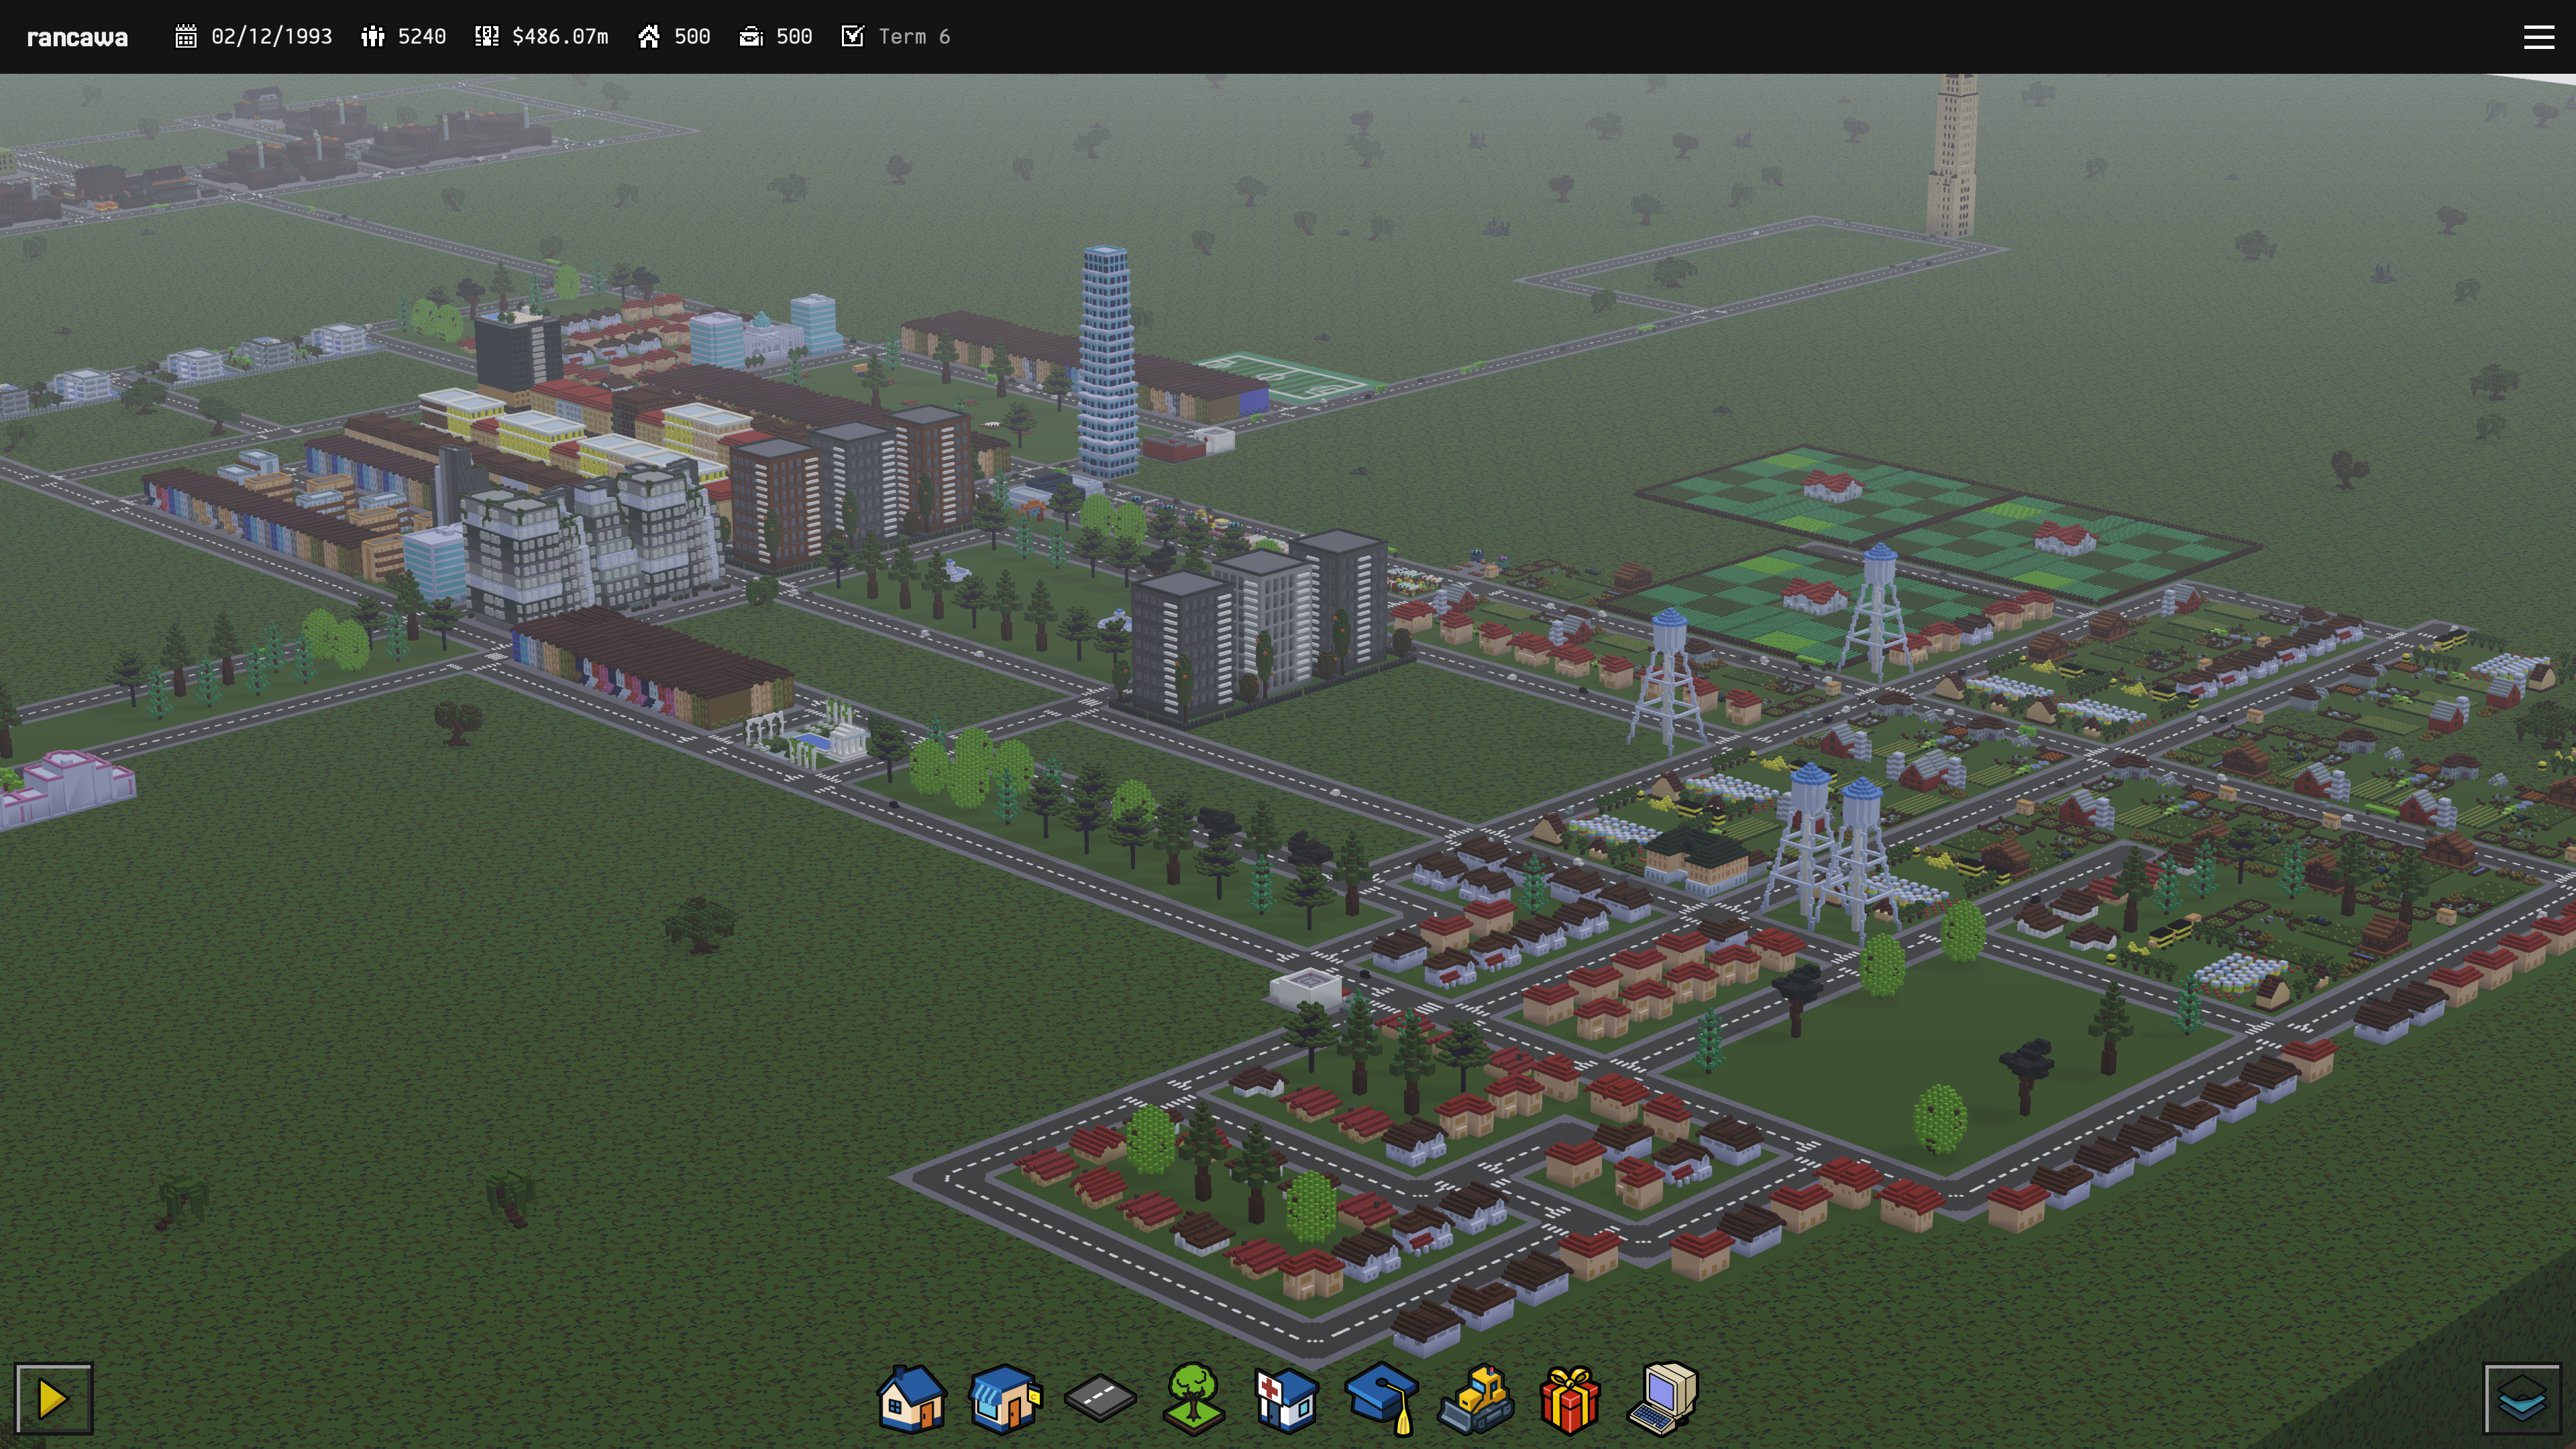Click the population value 5240
The width and height of the screenshot is (2576, 1449).
(422, 37)
